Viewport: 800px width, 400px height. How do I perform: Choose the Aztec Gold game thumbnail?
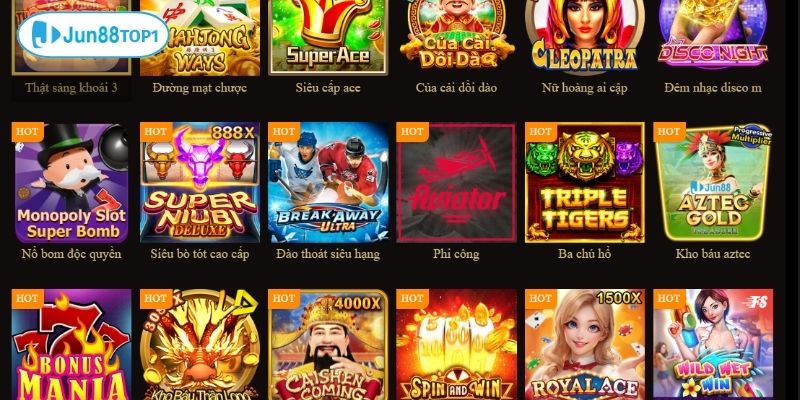coord(713,182)
